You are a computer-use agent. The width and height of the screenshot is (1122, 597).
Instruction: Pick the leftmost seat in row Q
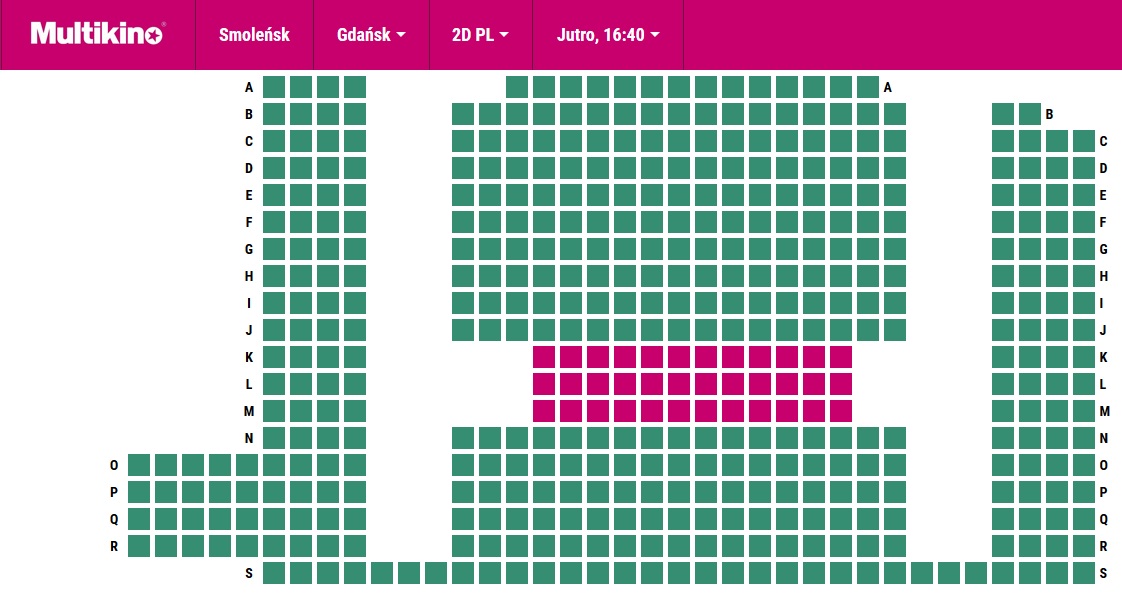[139, 519]
